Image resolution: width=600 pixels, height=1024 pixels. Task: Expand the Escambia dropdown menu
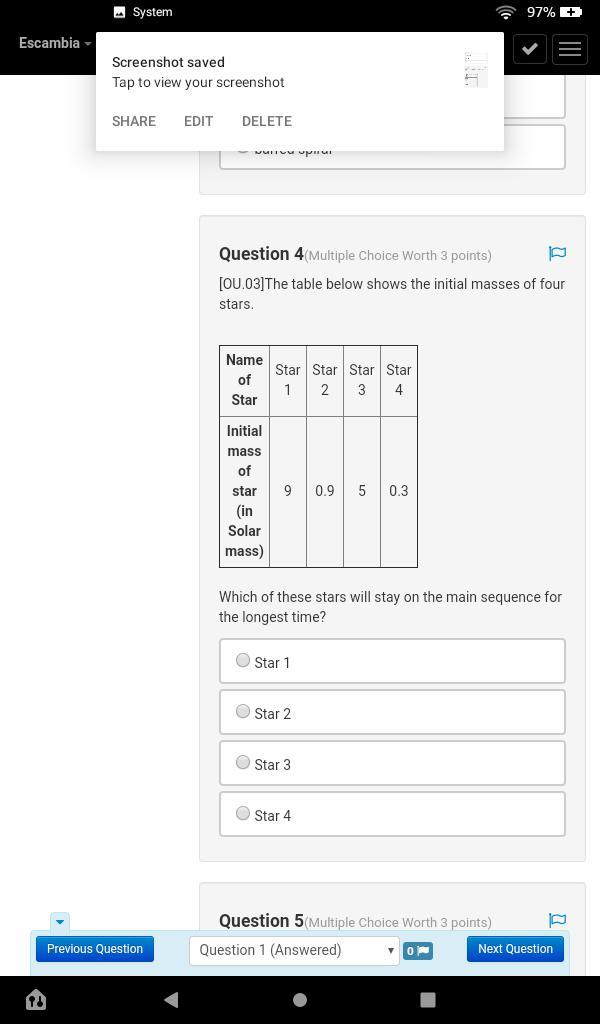(55, 43)
